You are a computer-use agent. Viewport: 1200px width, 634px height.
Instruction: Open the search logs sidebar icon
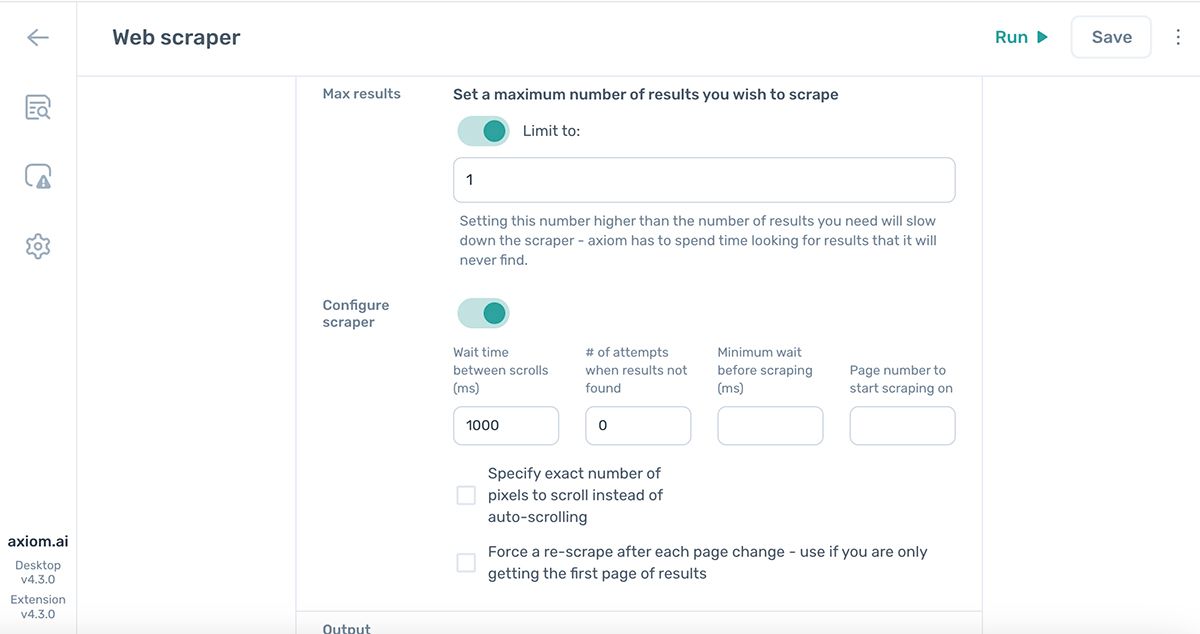(x=38, y=107)
